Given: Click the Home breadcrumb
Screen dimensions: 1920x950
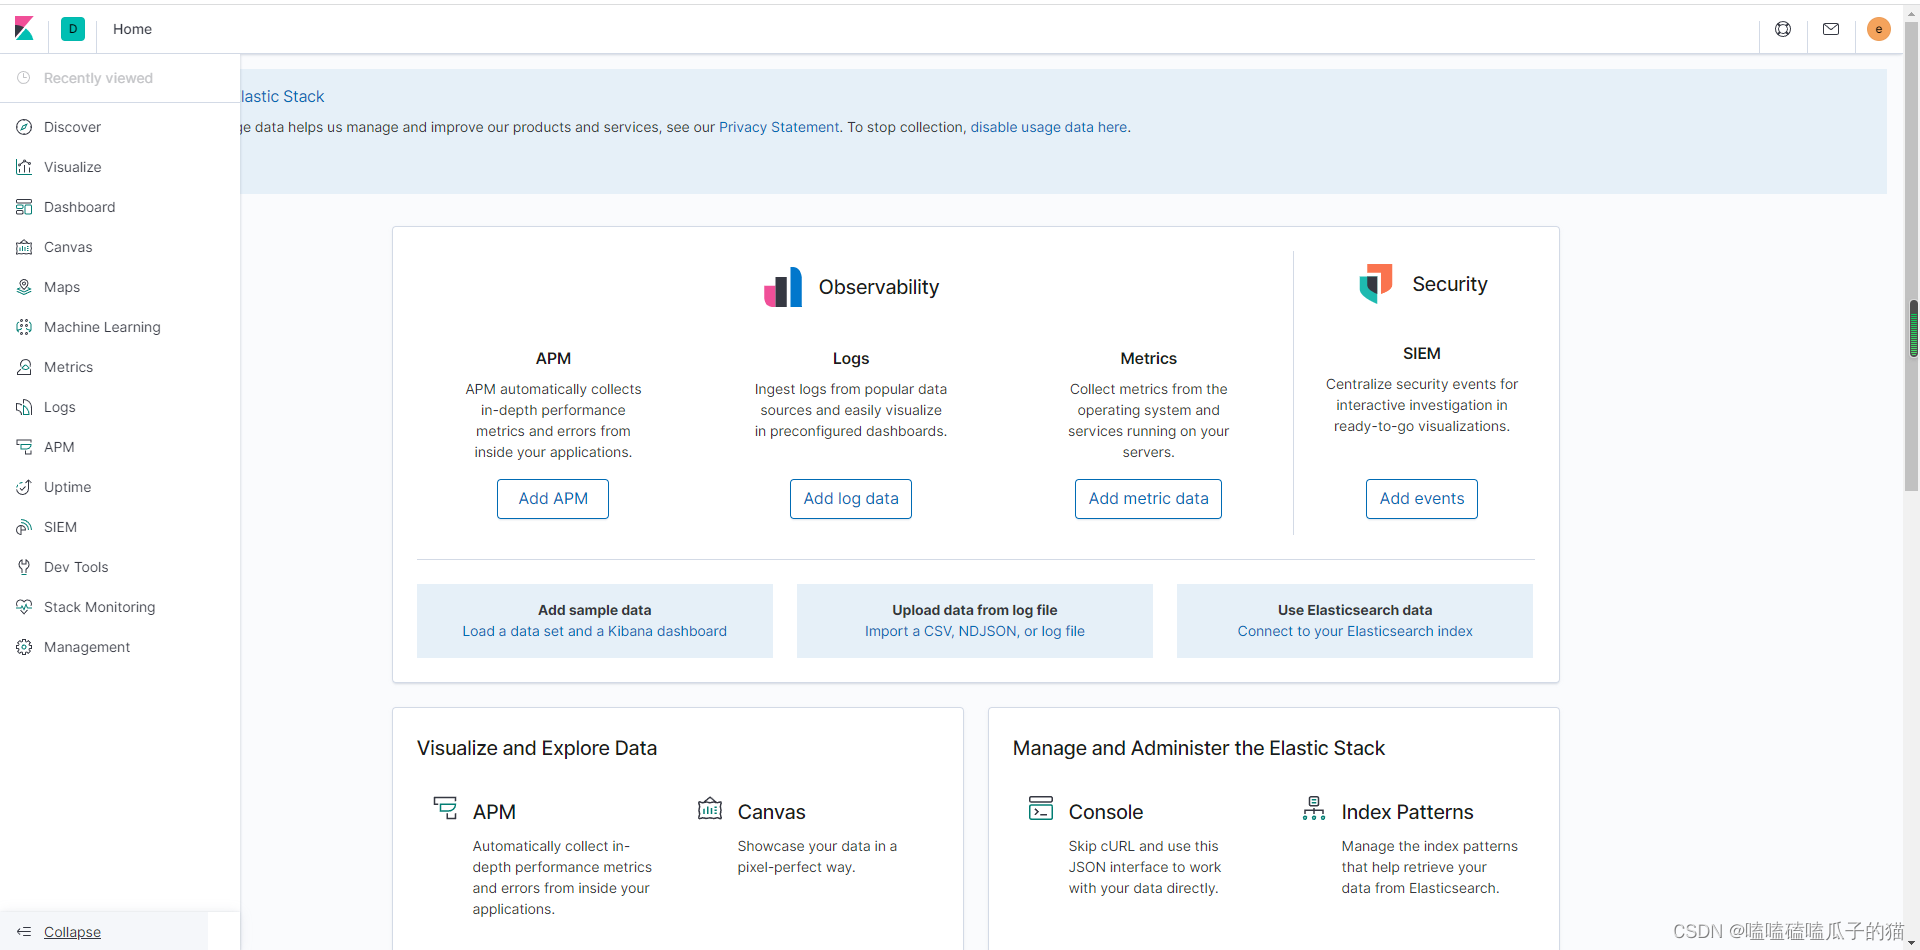Looking at the screenshot, I should pyautogui.click(x=132, y=29).
